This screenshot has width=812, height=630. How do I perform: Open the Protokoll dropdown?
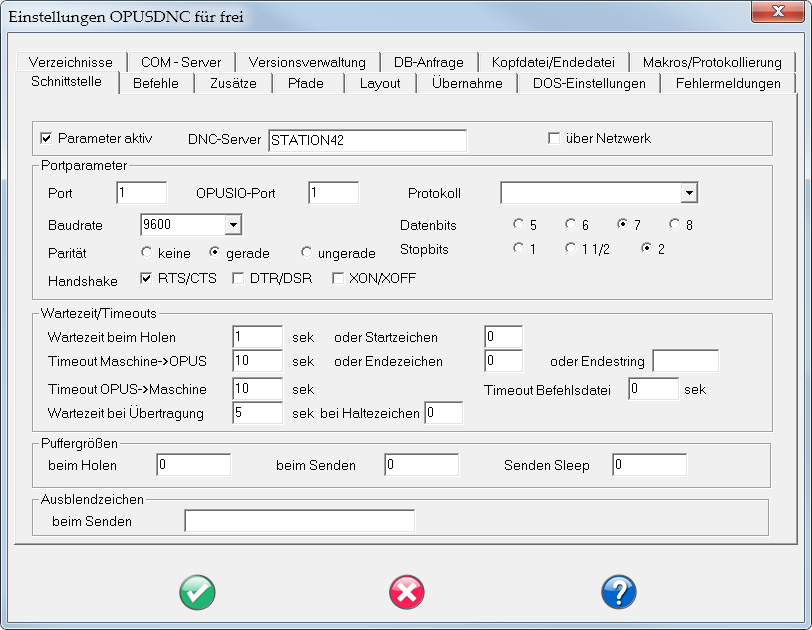[x=689, y=193]
